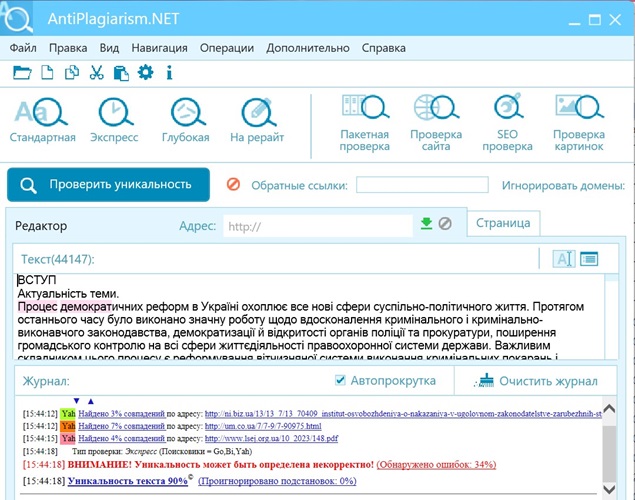Open the Навигация menu
635x500 pixels.
coord(160,48)
